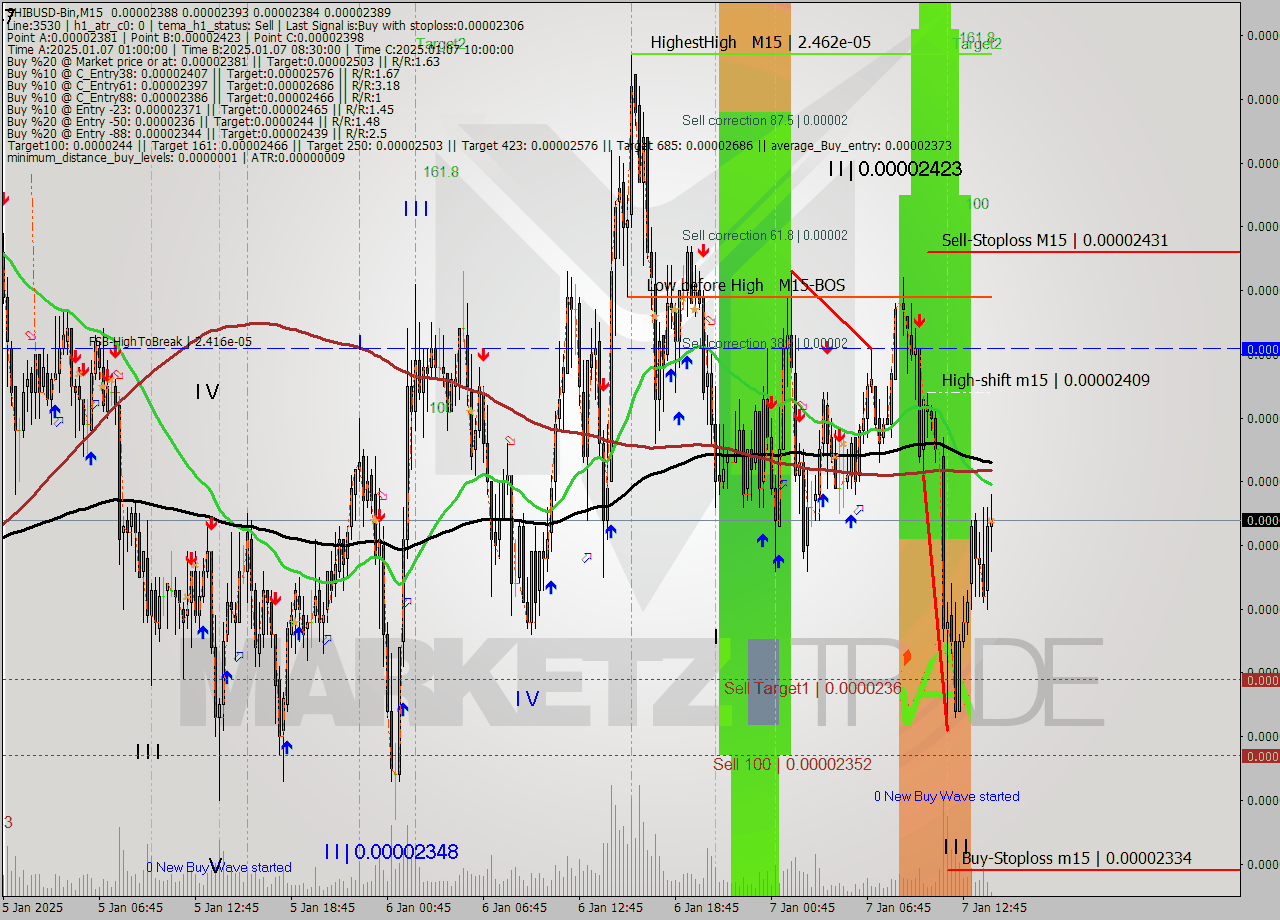
Task: Select the blue I V wave label
Action: point(528,699)
